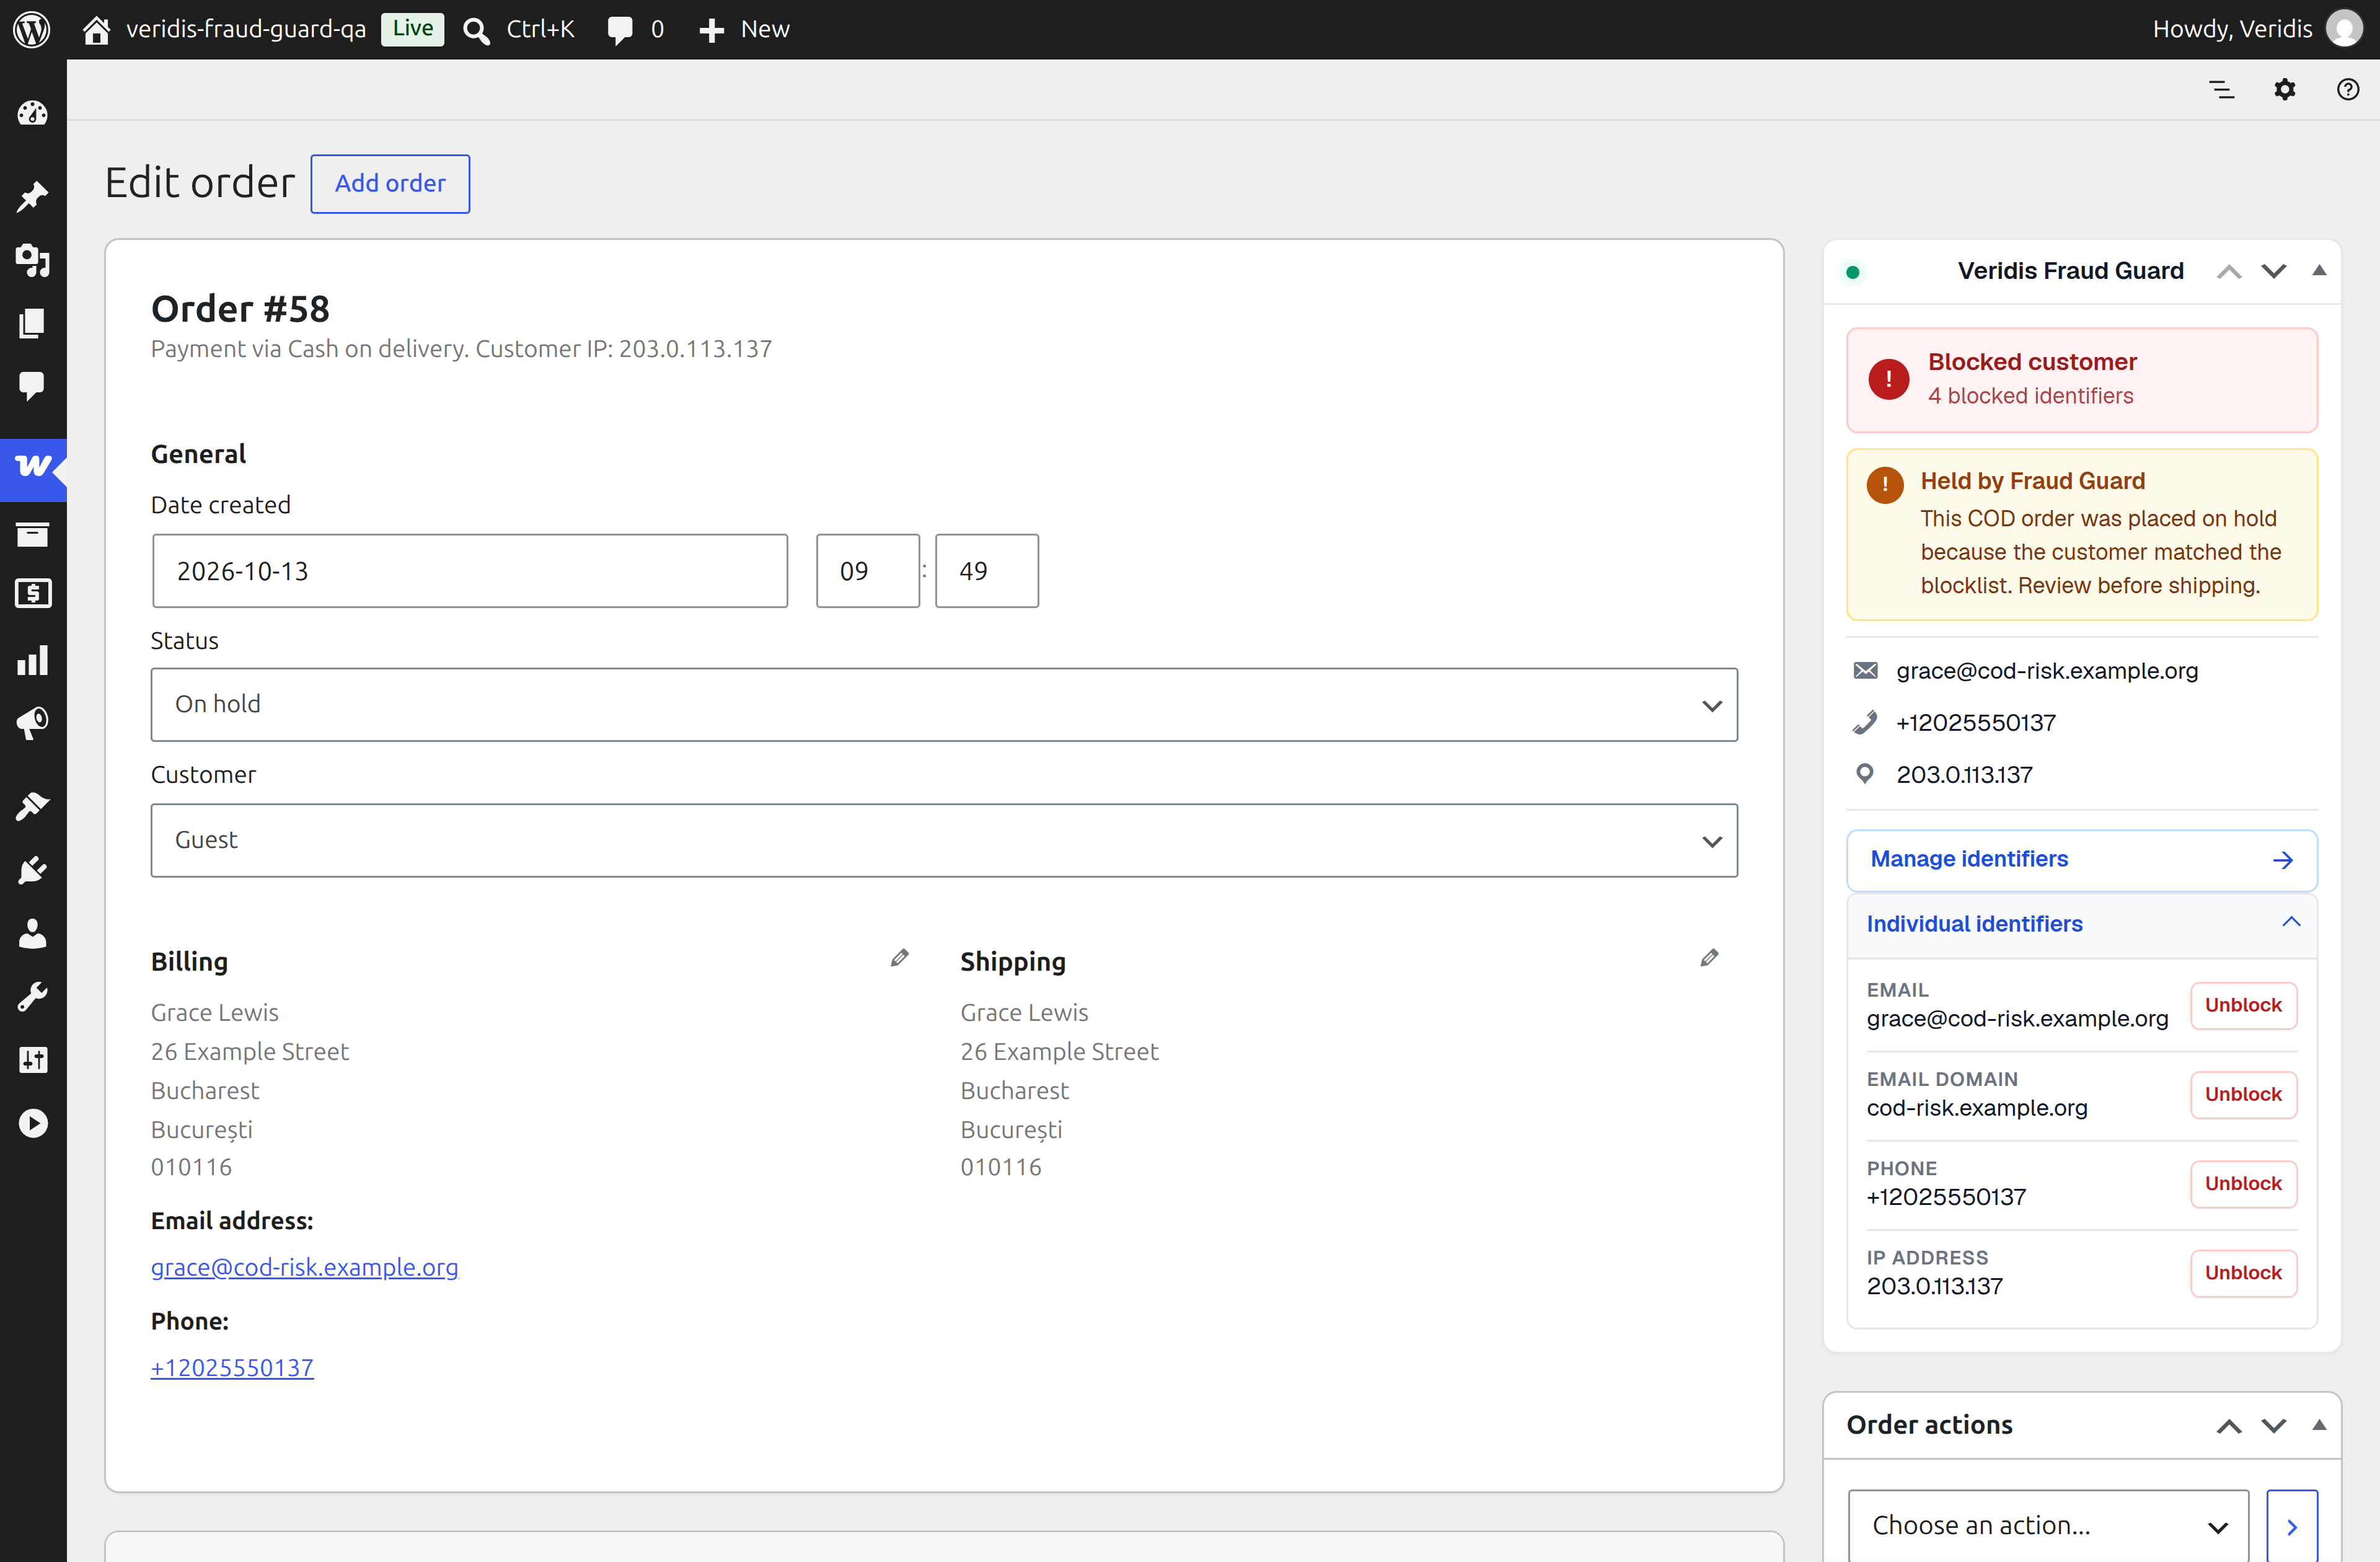Unblock the EMAIL identifier
2380x1562 pixels.
(2243, 1005)
